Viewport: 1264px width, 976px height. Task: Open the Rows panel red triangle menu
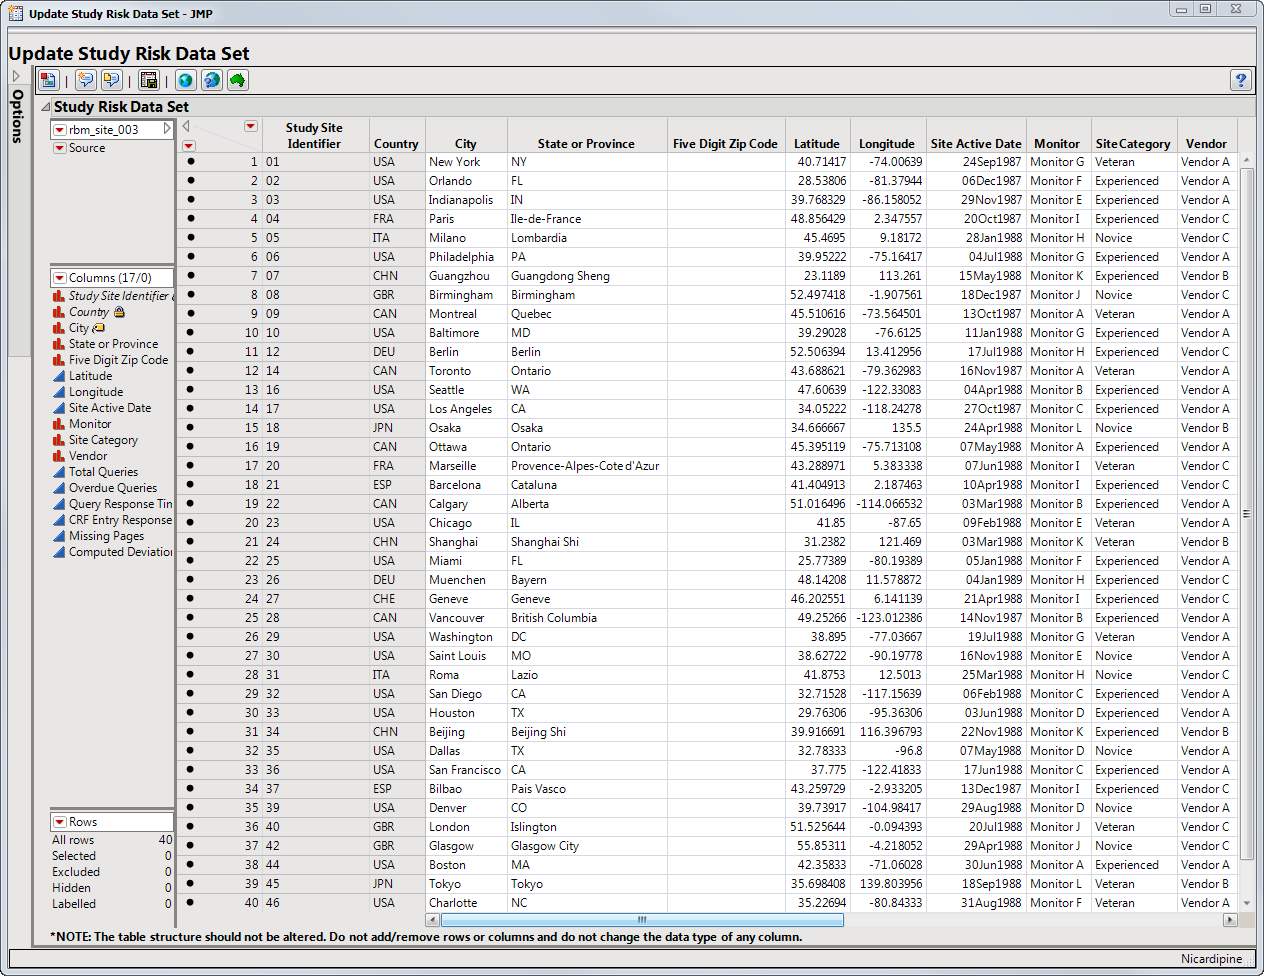pos(60,822)
